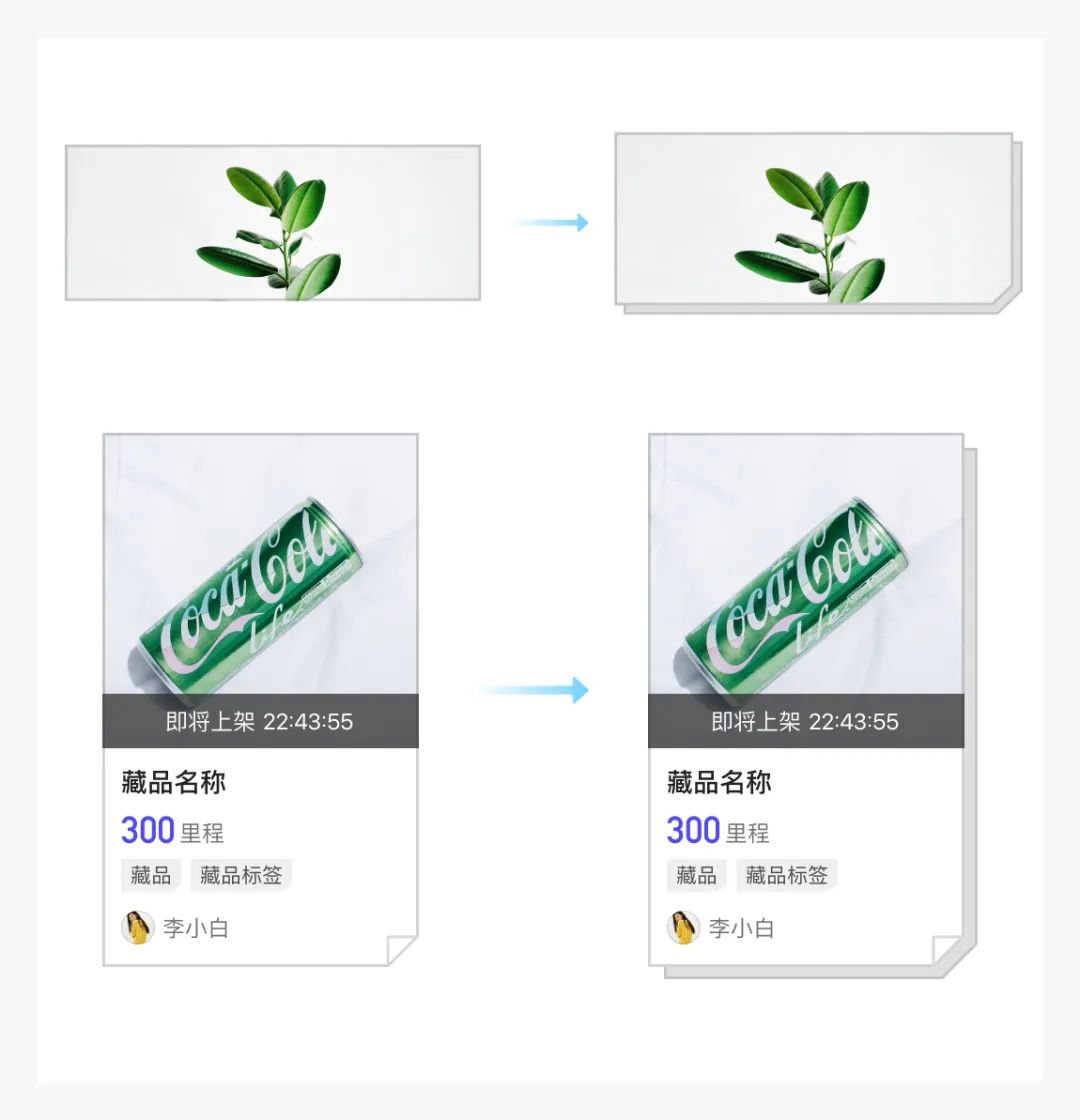Click the 藏品 tag on right card

click(696, 875)
